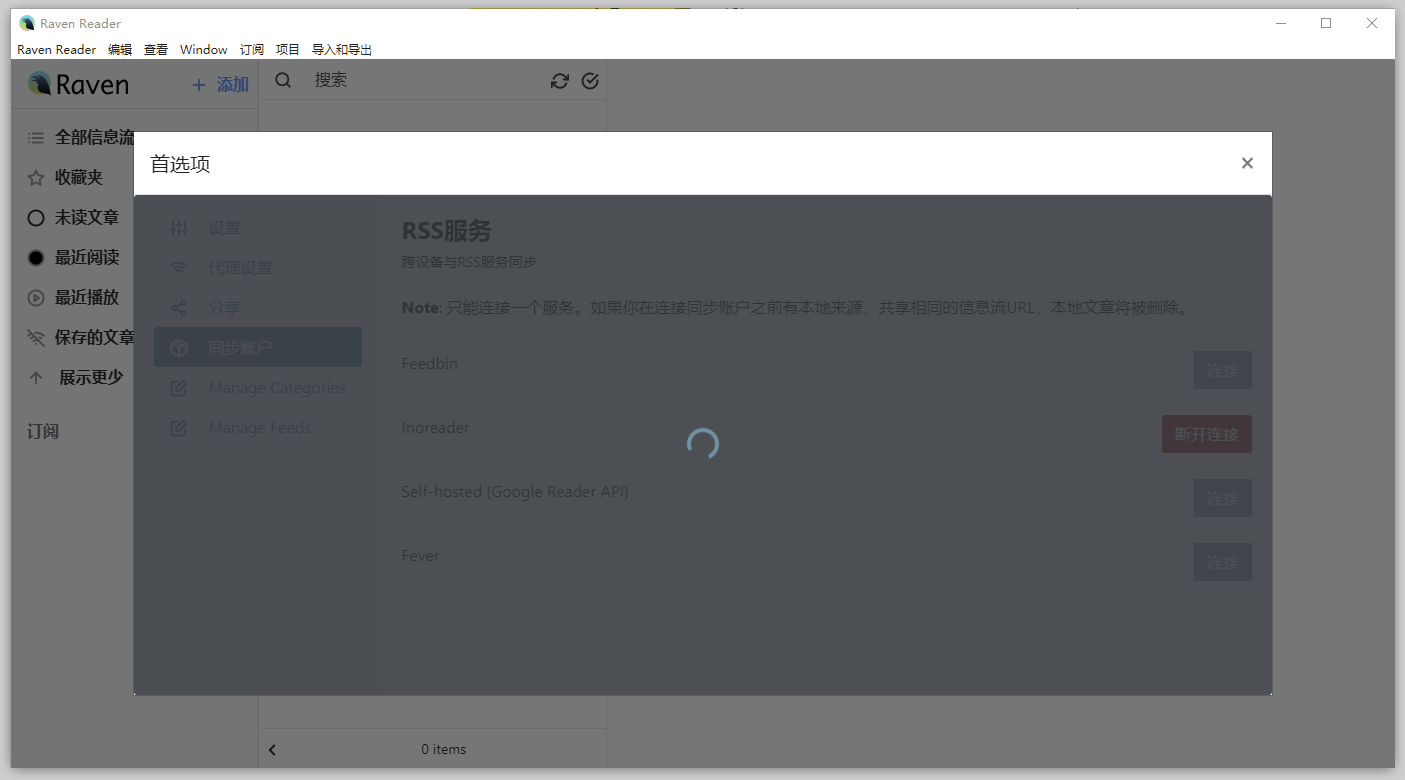Click the loading spinner in the dialog
Viewport: 1405px width, 780px height.
click(x=703, y=441)
